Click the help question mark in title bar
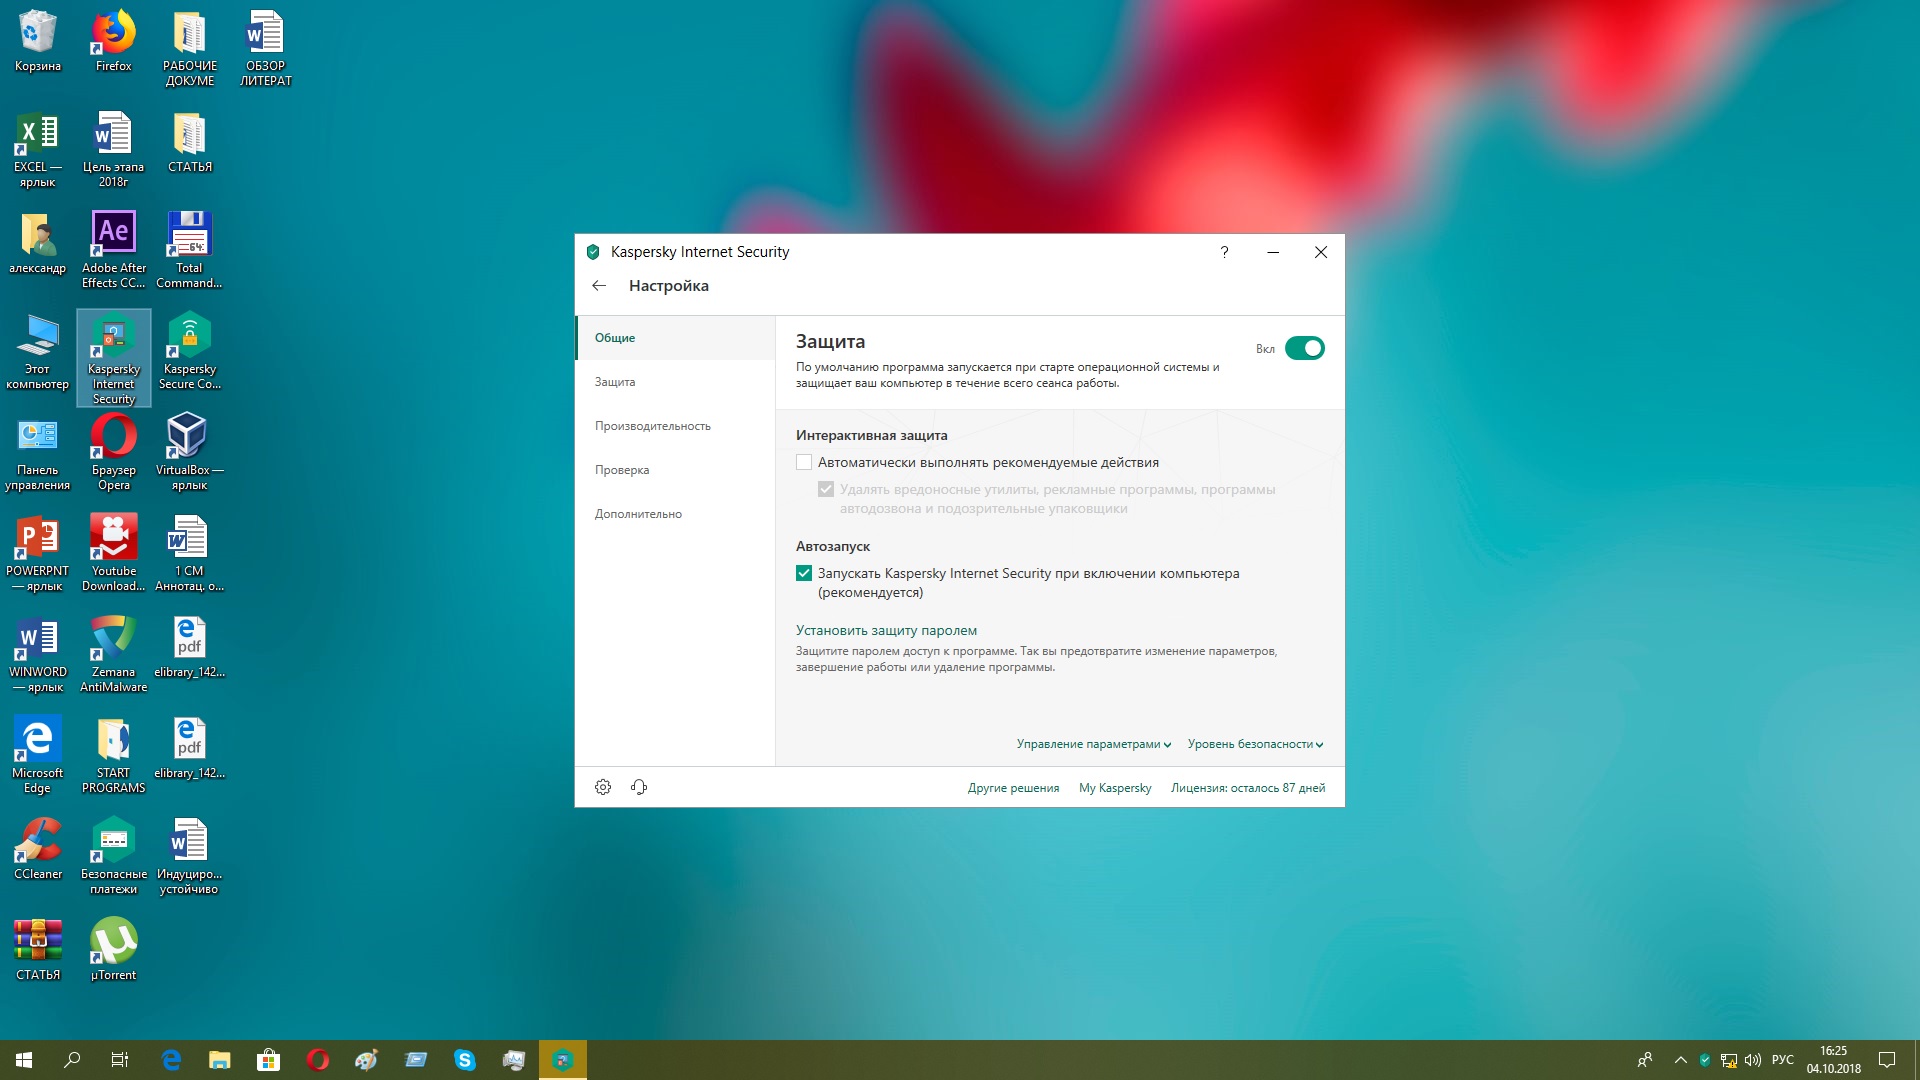This screenshot has height=1080, width=1920. tap(1224, 252)
